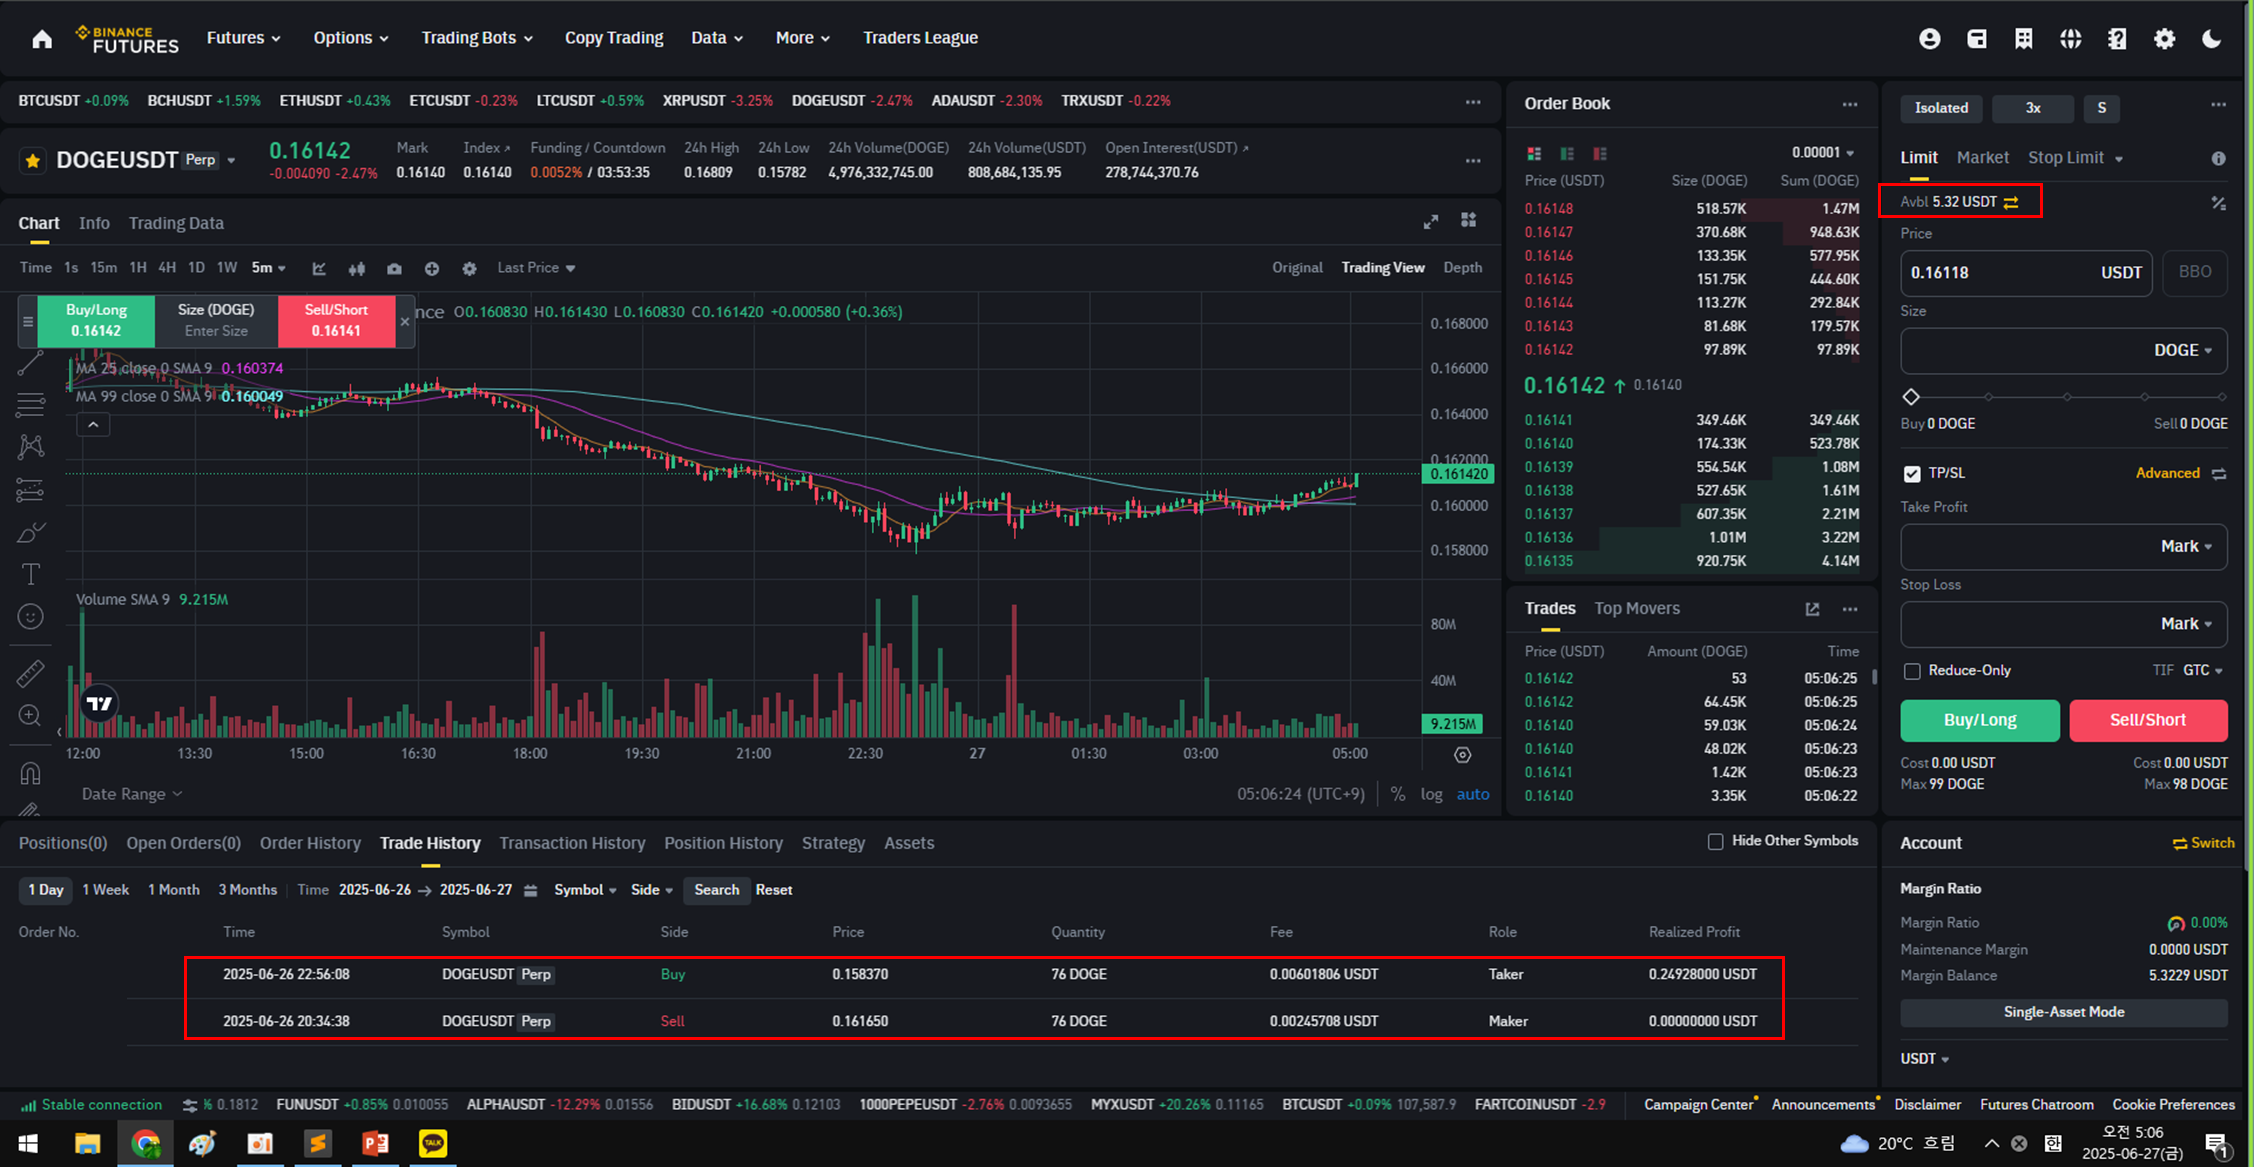2254x1167 pixels.
Task: Click the favorite star next to DOGEUSDT
Action: coord(33,160)
